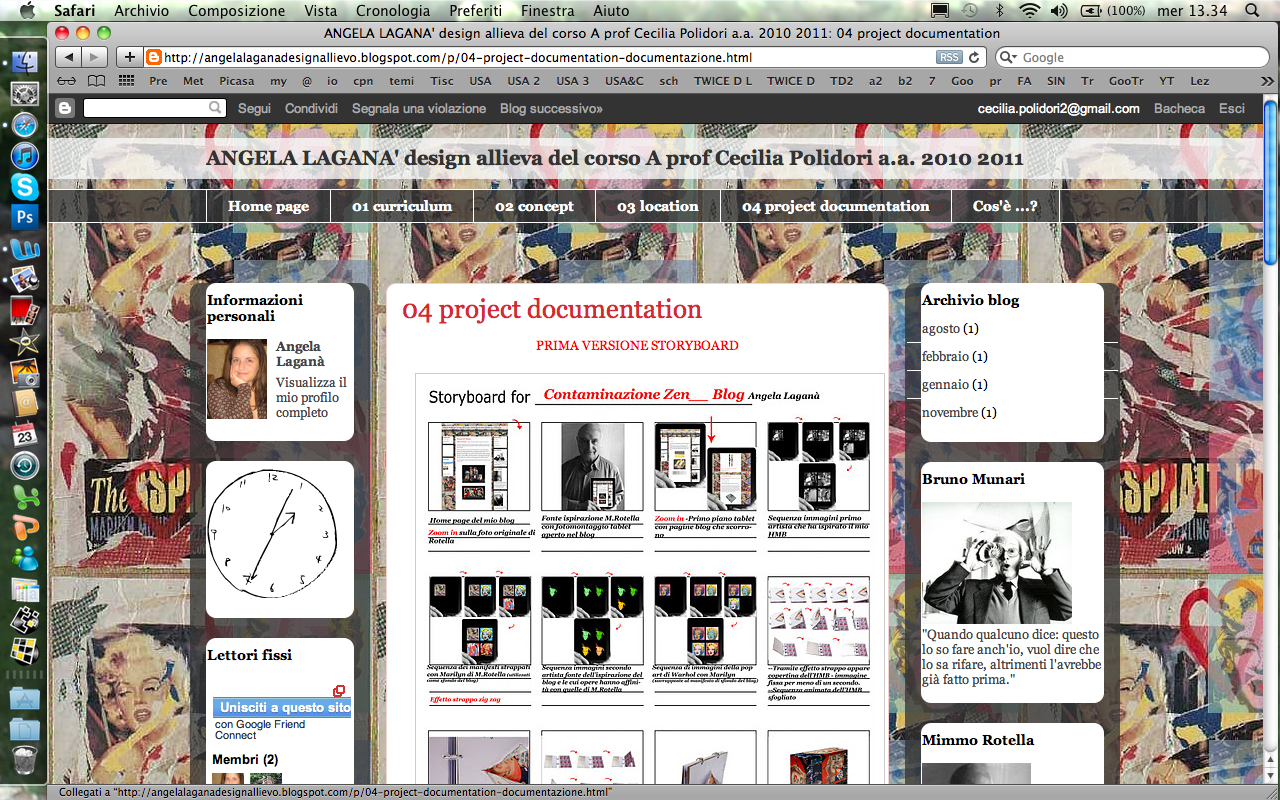Click the Wi-Fi status icon
Screen dimensions: 1280x800
(x=1029, y=11)
